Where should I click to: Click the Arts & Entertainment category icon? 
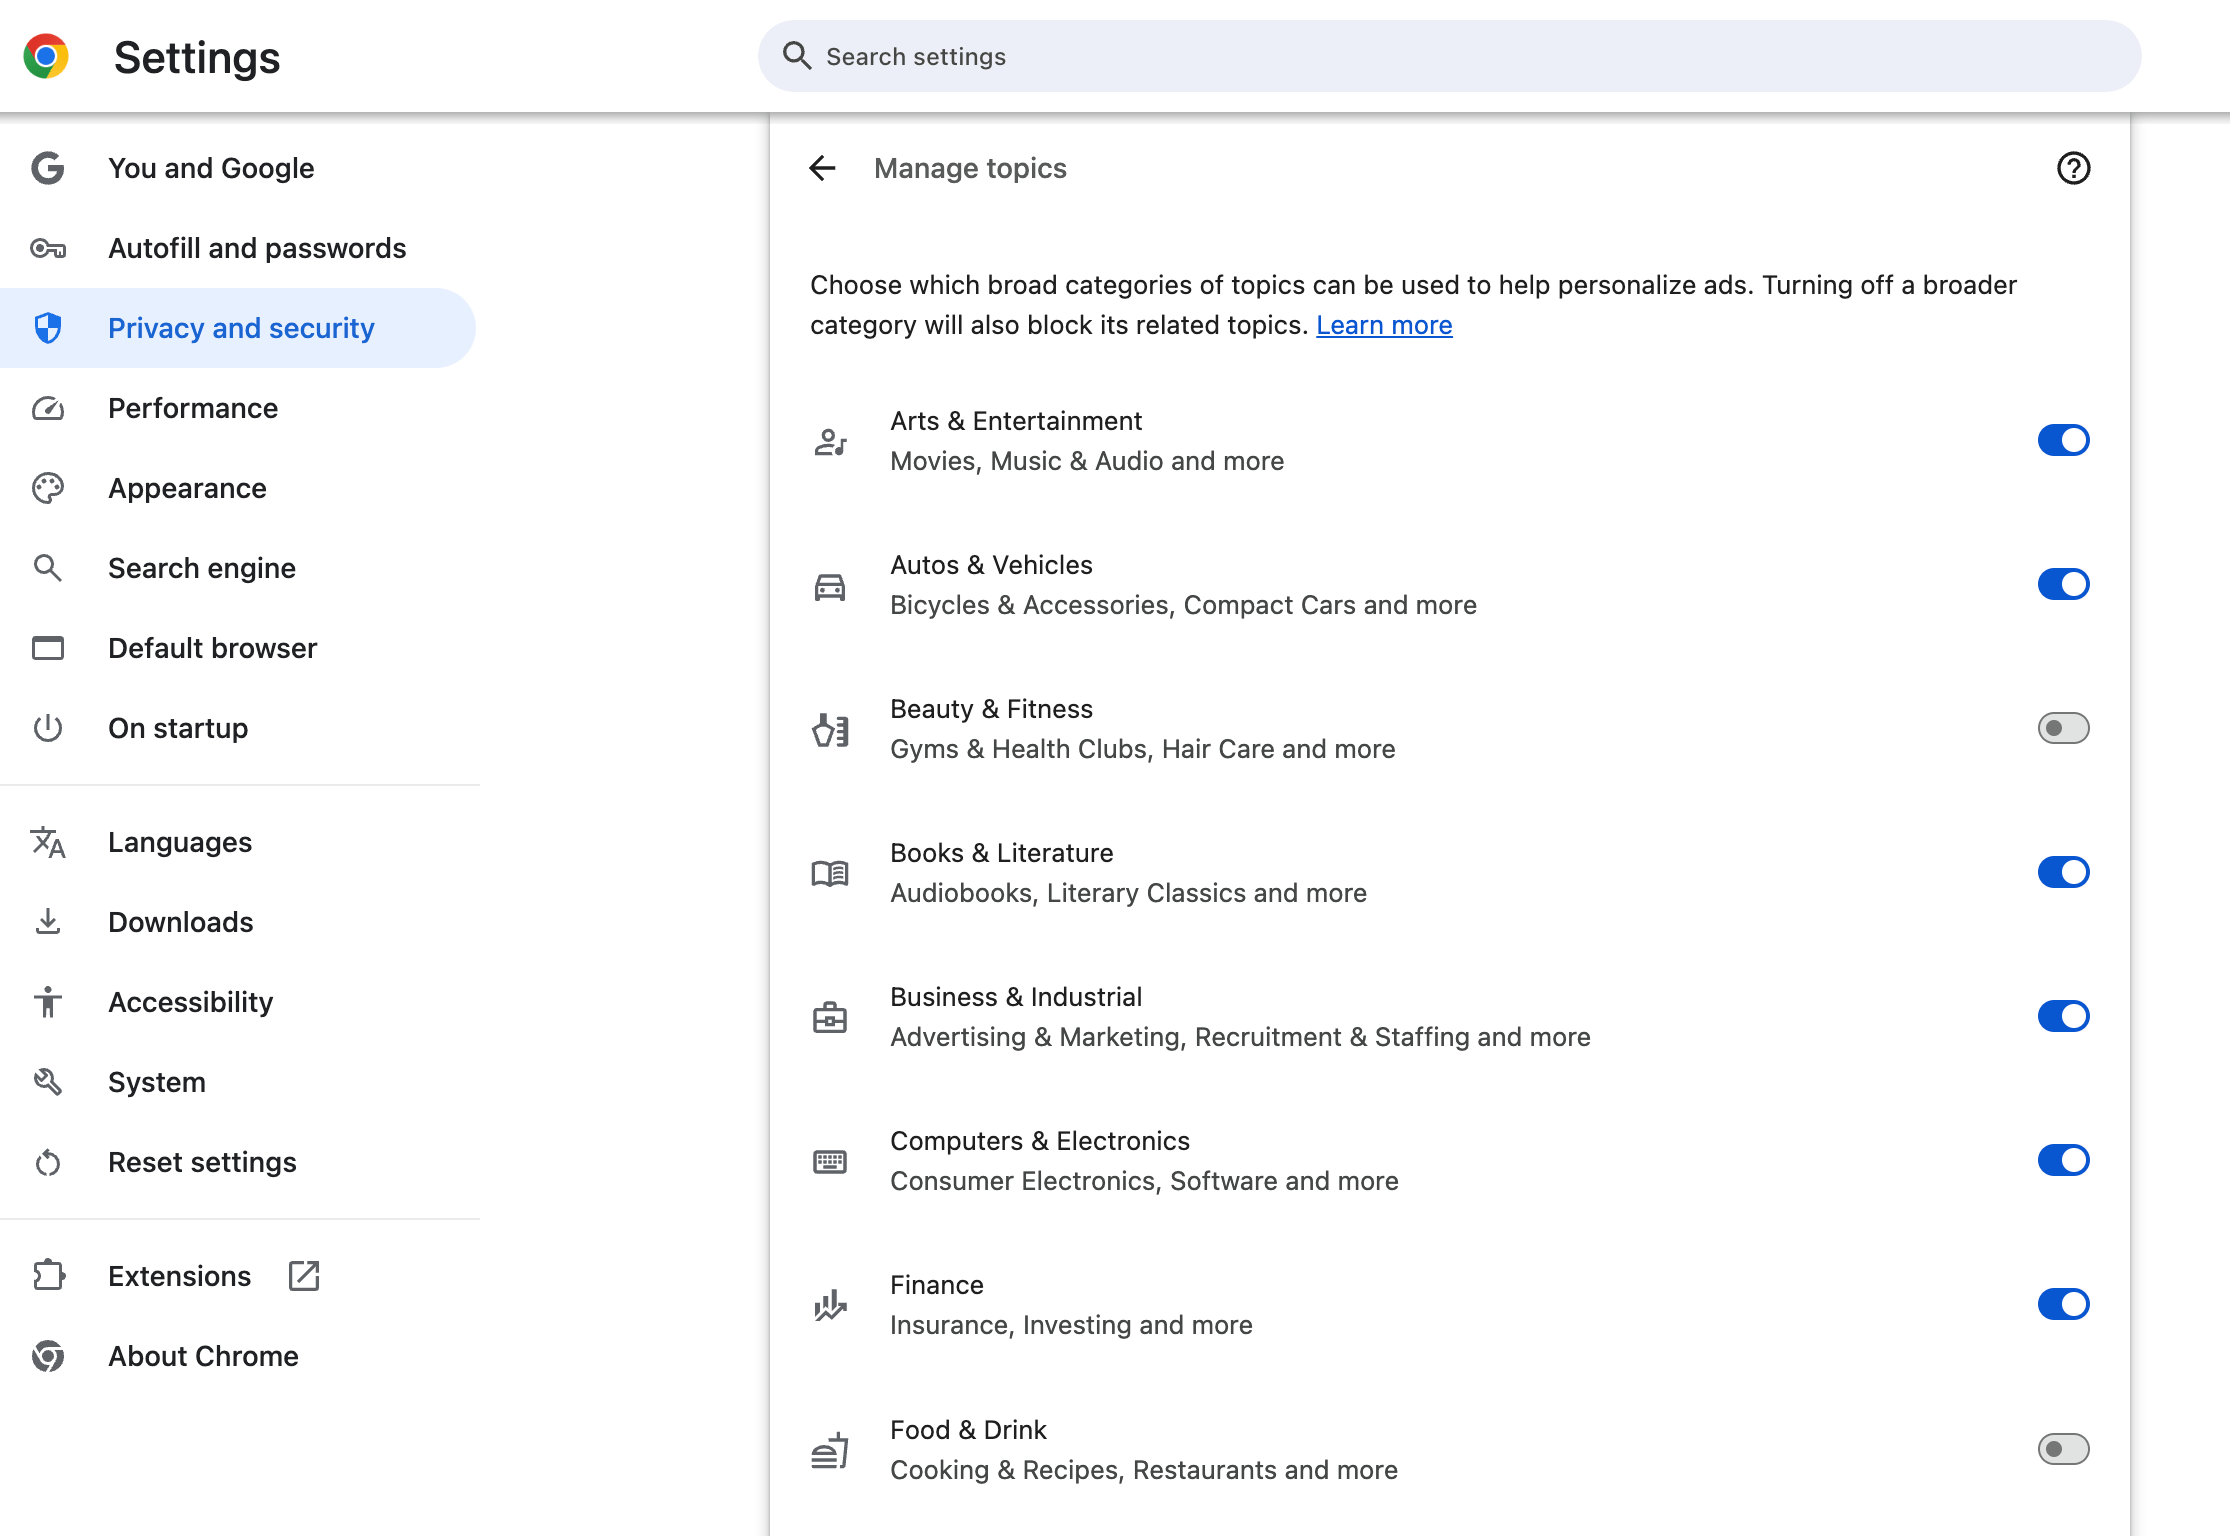pyautogui.click(x=832, y=441)
